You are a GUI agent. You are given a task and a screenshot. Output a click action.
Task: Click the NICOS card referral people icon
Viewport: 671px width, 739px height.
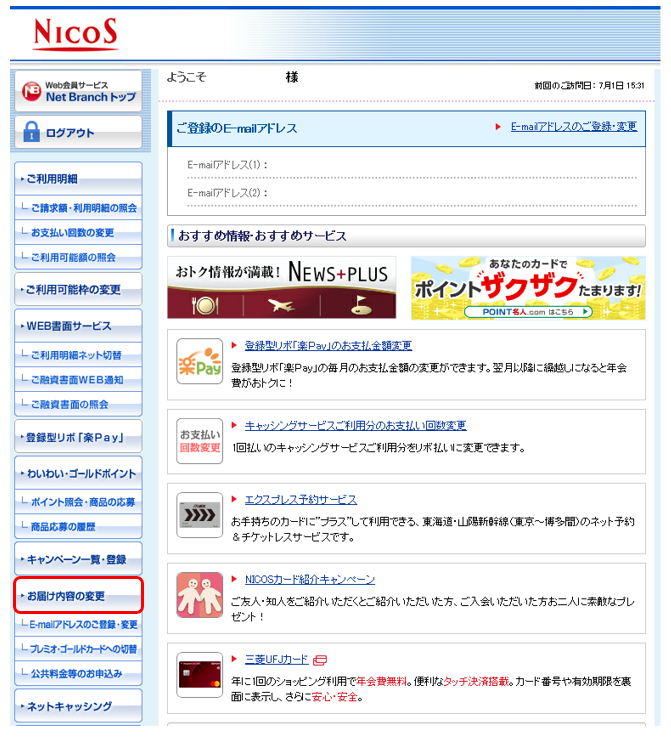[x=199, y=595]
